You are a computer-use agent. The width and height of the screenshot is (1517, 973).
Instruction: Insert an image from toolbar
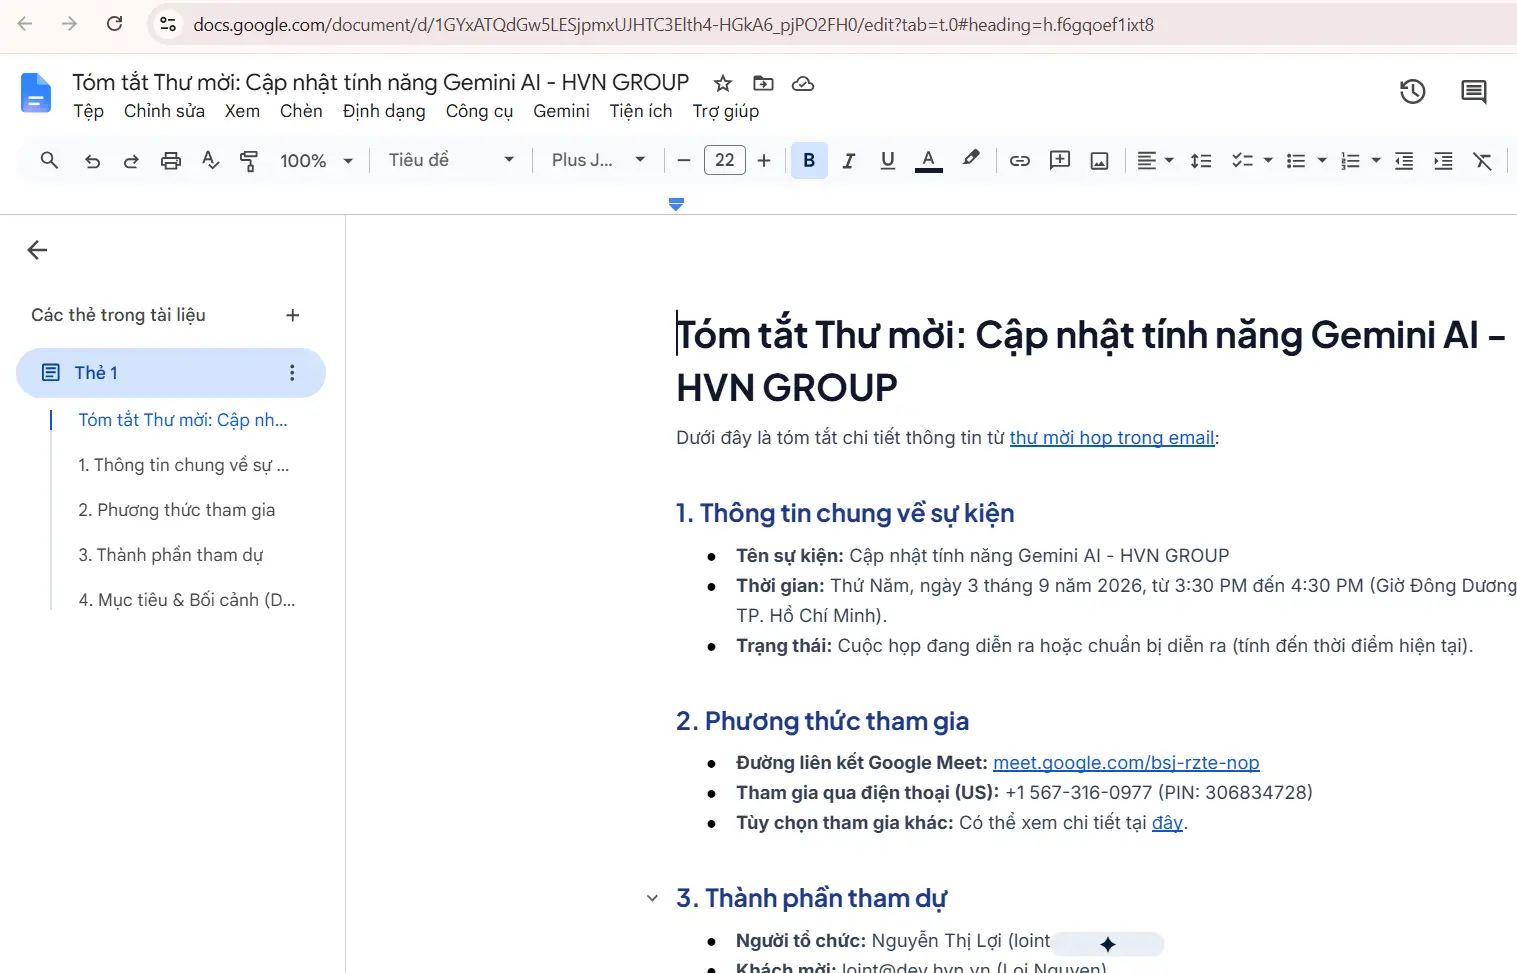click(1099, 161)
